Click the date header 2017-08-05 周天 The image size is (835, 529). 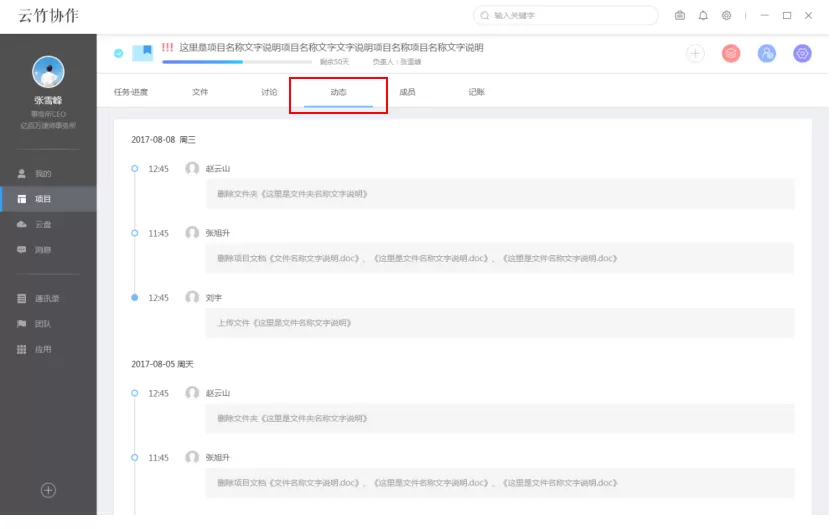[x=162, y=364]
